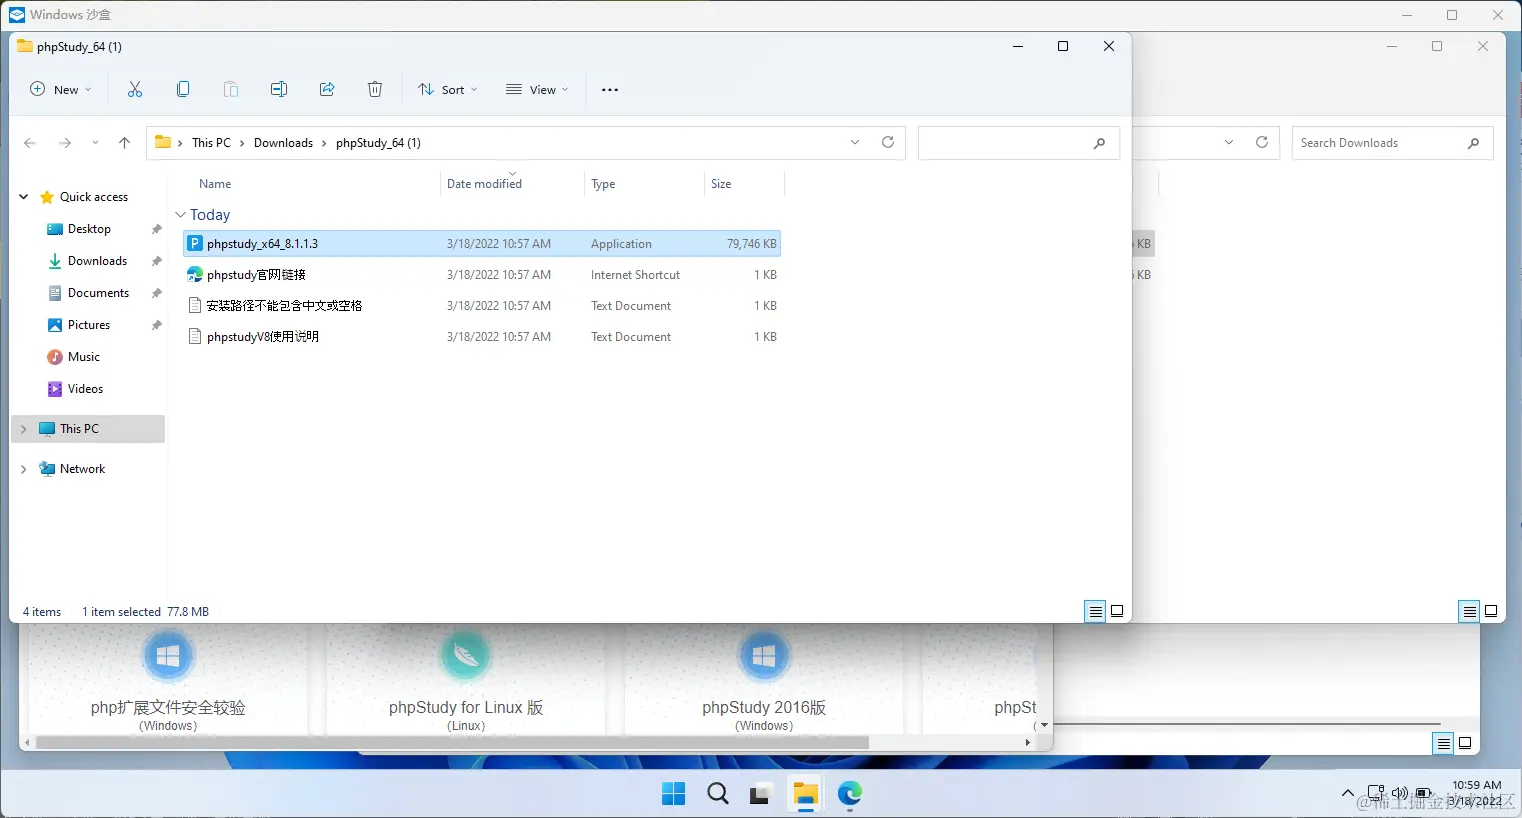This screenshot has width=1522, height=818.
Task: Open the View dropdown menu
Action: [537, 89]
